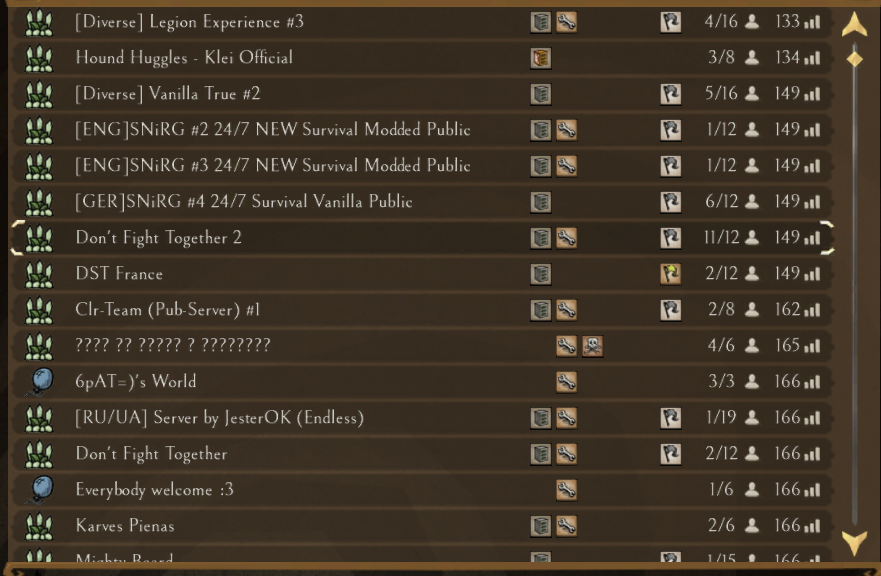Click the scroll up arrow
Screen dimensions: 881x576
[x=855, y=25]
